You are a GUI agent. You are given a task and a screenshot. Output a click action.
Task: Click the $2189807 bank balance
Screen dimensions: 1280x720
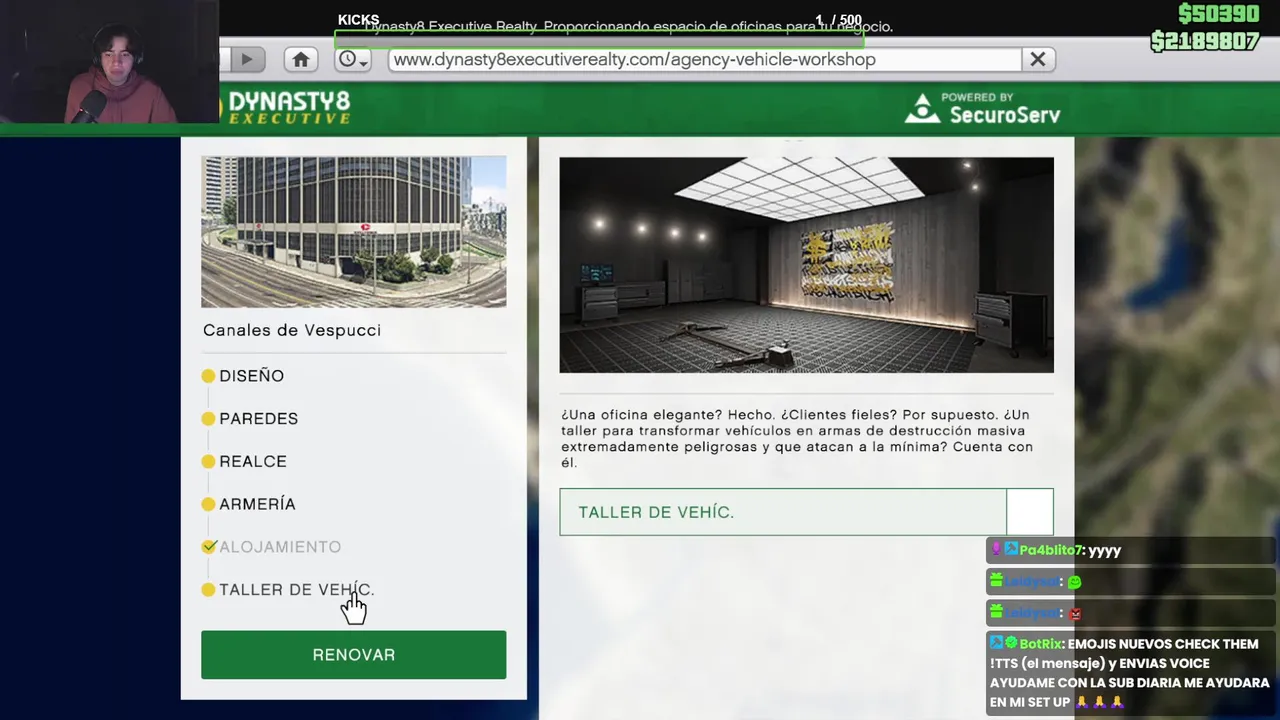(1205, 41)
